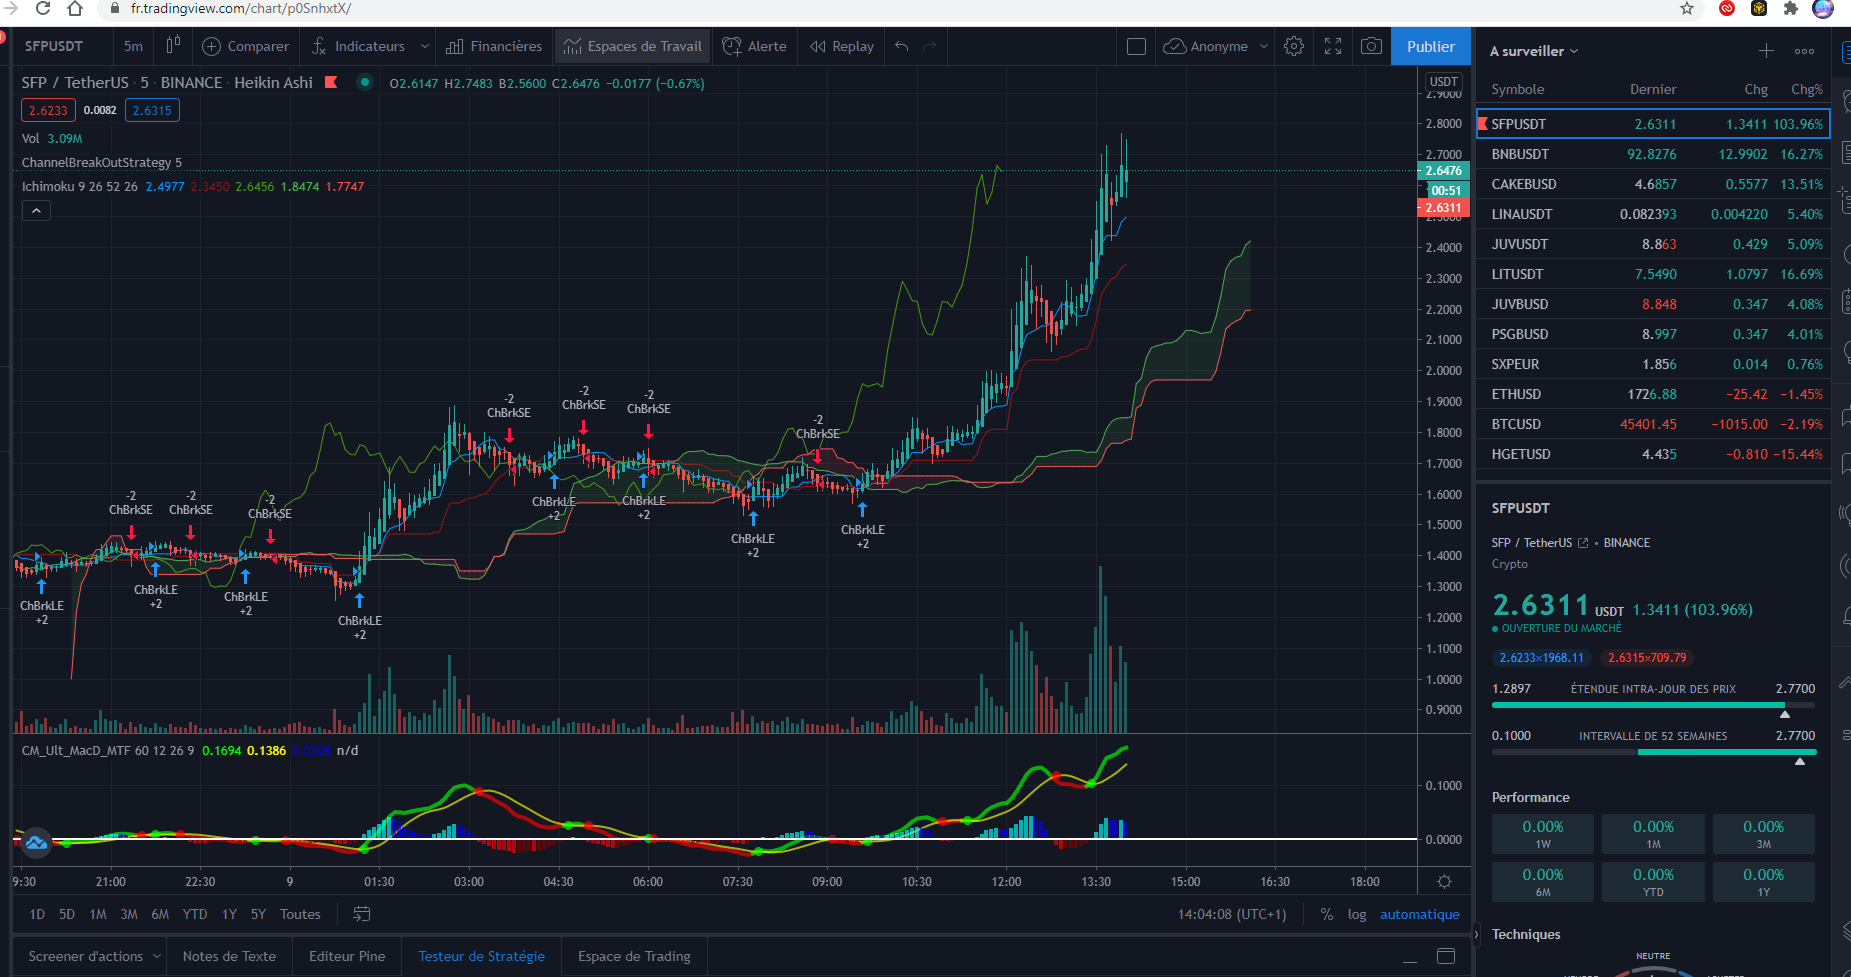Open timezone 14:04:08 (UTC+1) selector

tap(1232, 914)
